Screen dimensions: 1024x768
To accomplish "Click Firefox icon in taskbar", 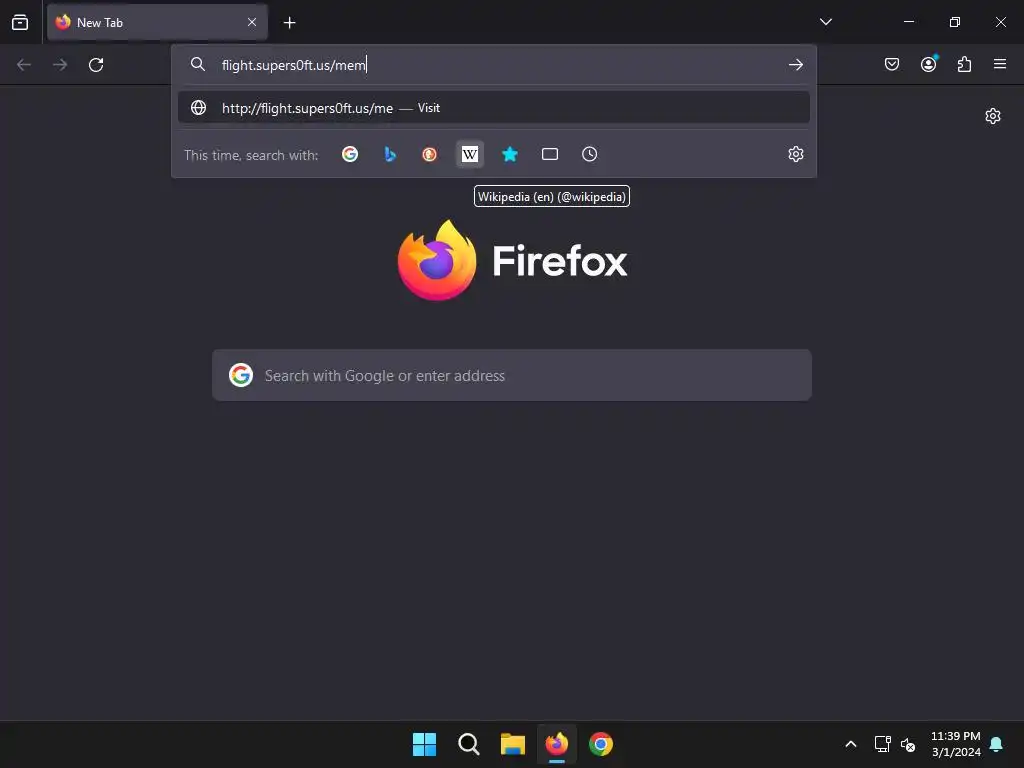I will coord(557,744).
